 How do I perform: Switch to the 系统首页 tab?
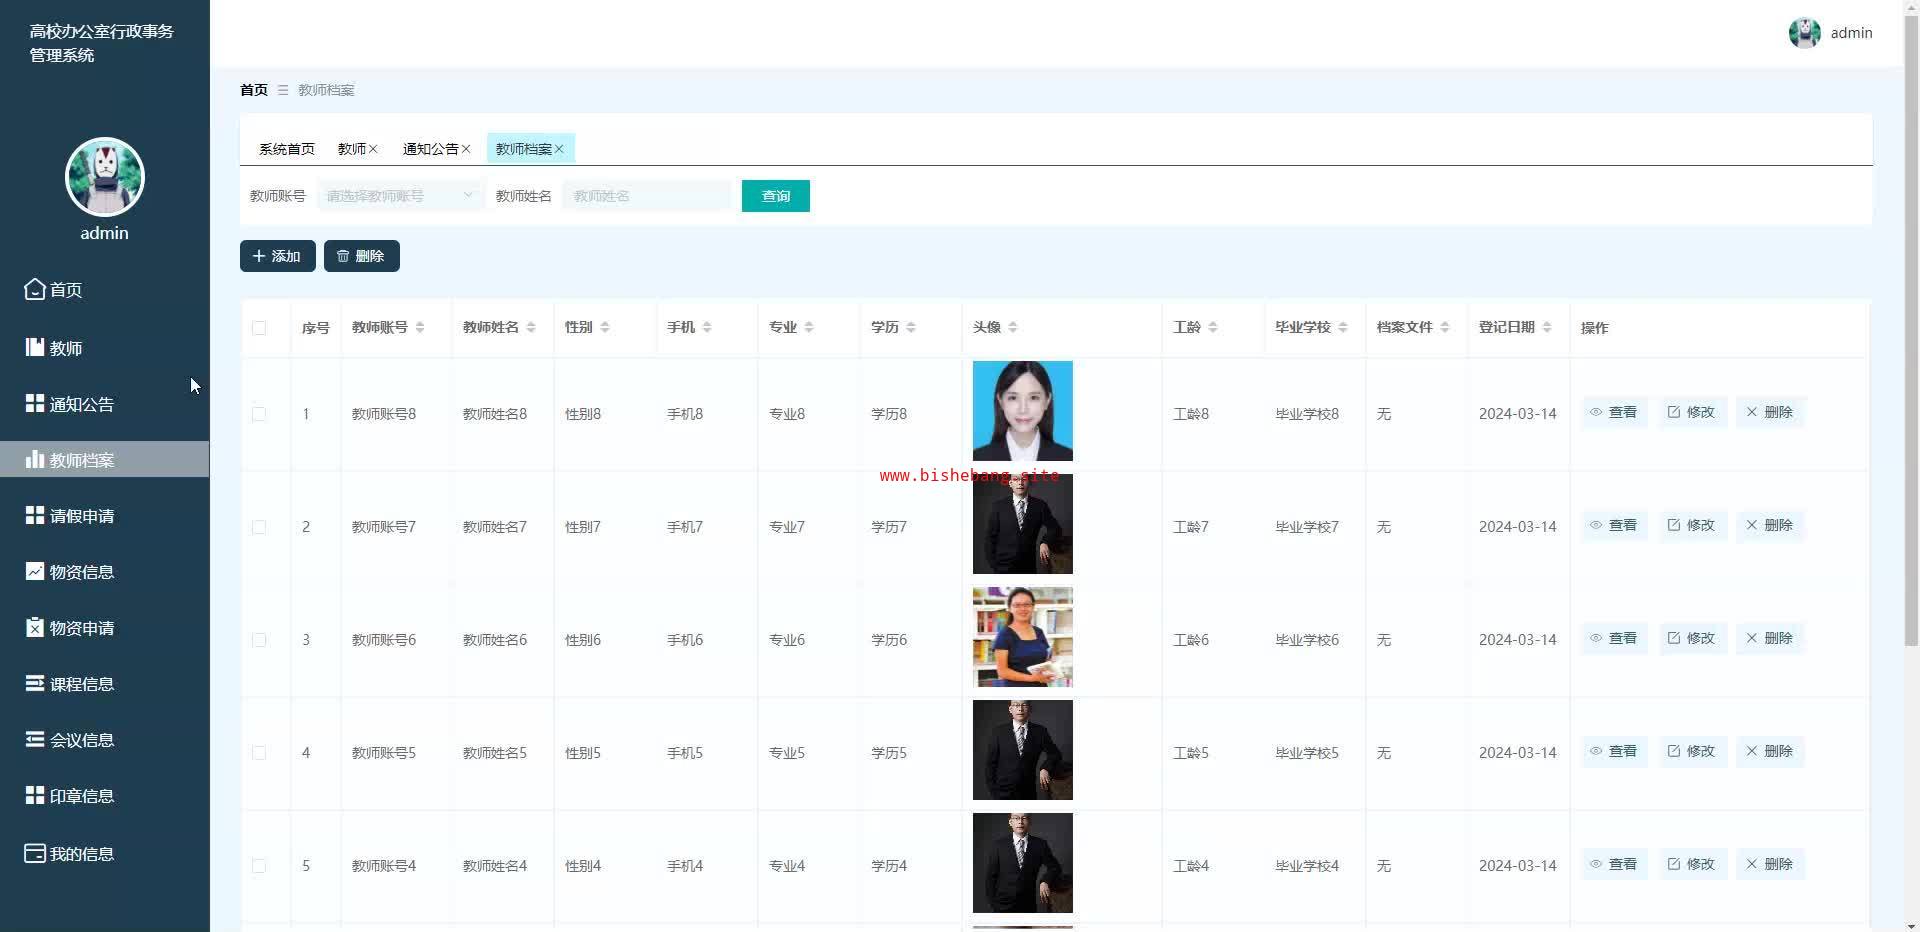[286, 149]
